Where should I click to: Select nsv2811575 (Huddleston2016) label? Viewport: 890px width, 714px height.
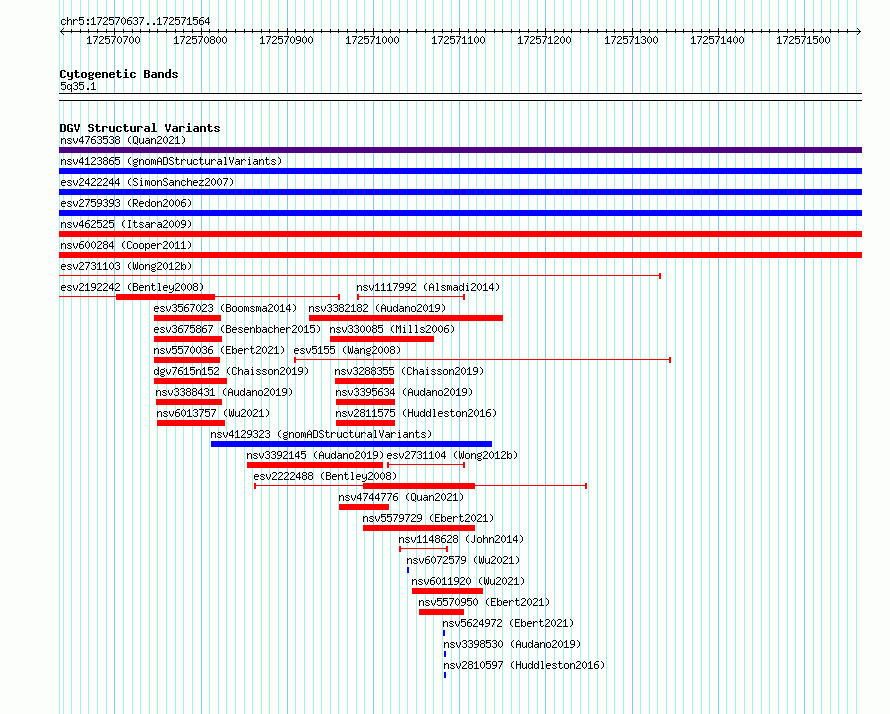[x=415, y=413]
